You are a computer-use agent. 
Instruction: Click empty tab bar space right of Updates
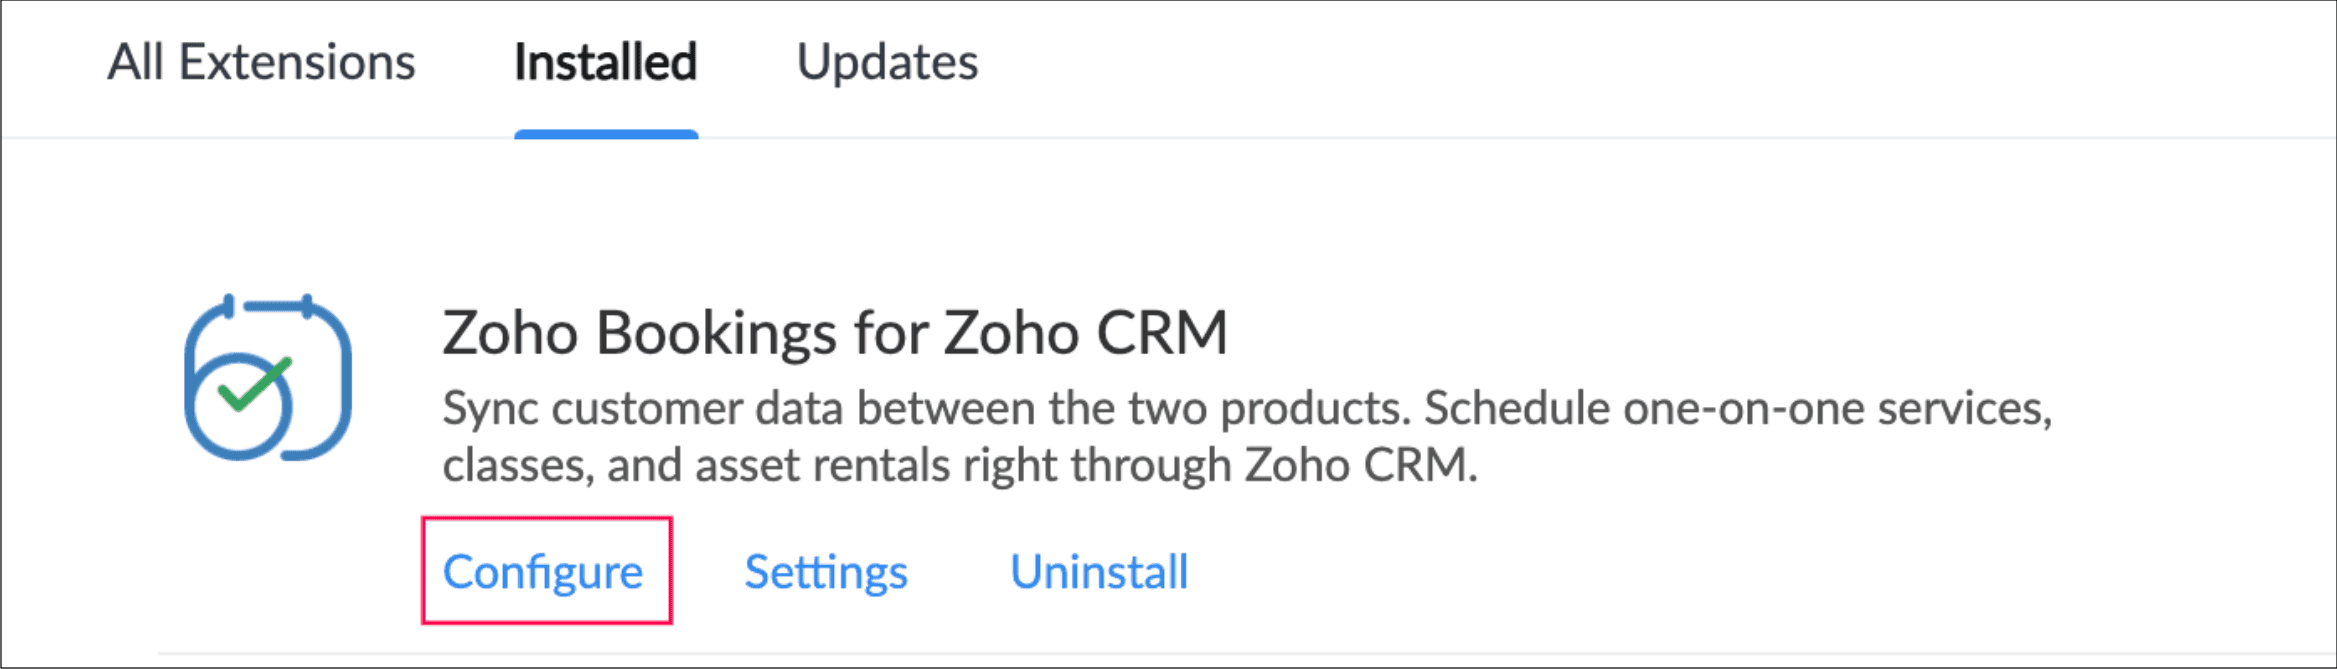coord(1600,62)
